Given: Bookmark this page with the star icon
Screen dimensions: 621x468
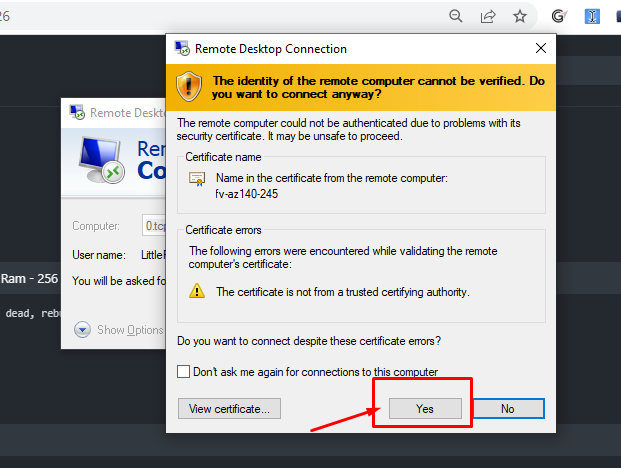Looking at the screenshot, I should 520,16.
